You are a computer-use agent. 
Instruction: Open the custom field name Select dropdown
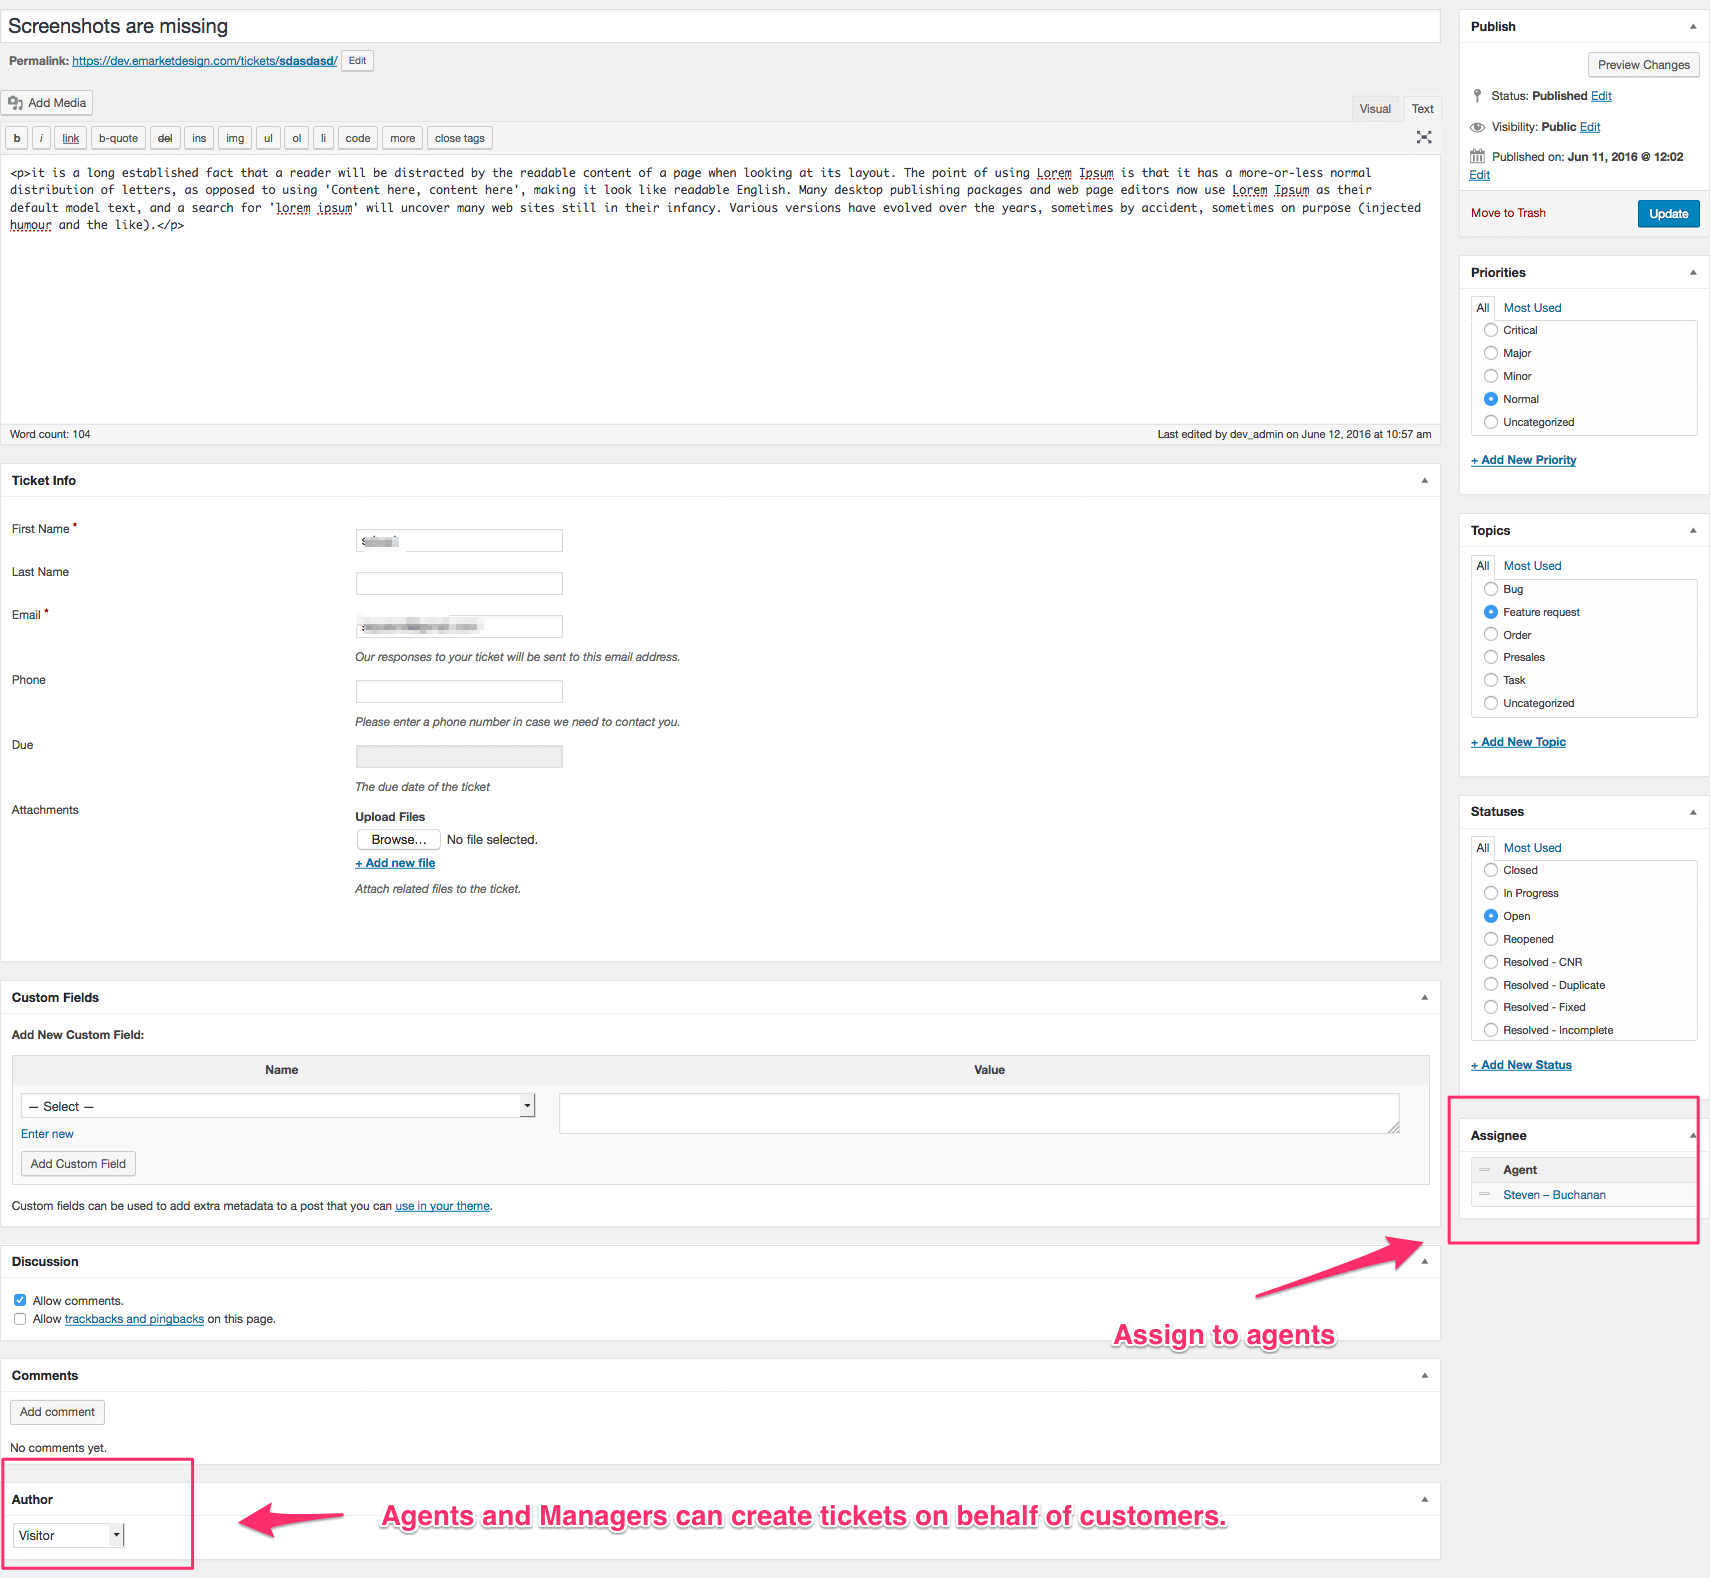click(278, 1106)
